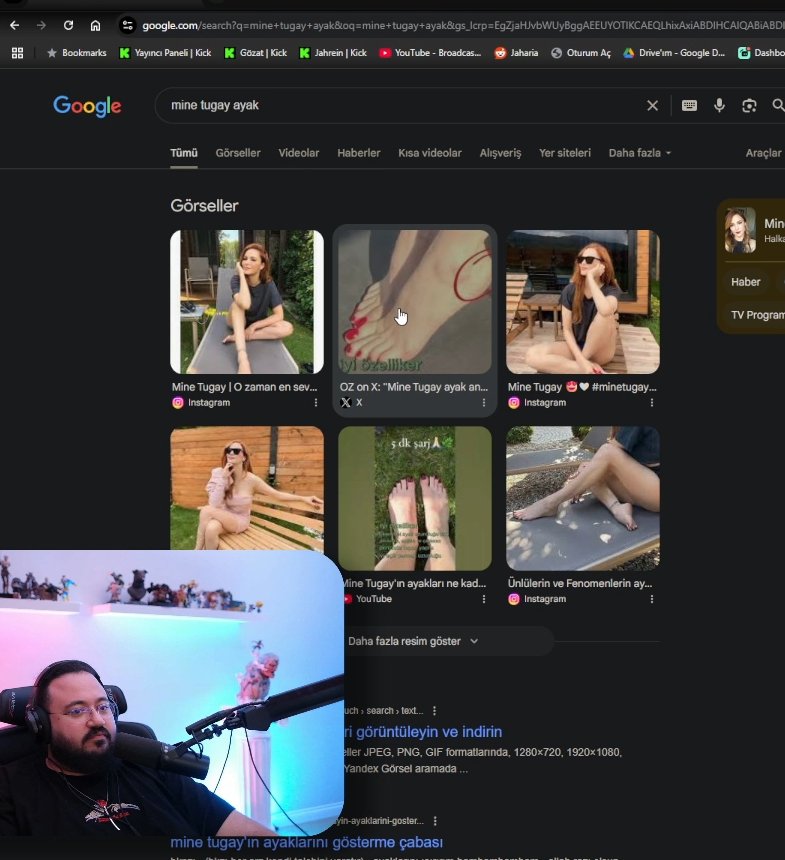Start voice search with microphone icon
This screenshot has height=860, width=785.
pos(719,105)
